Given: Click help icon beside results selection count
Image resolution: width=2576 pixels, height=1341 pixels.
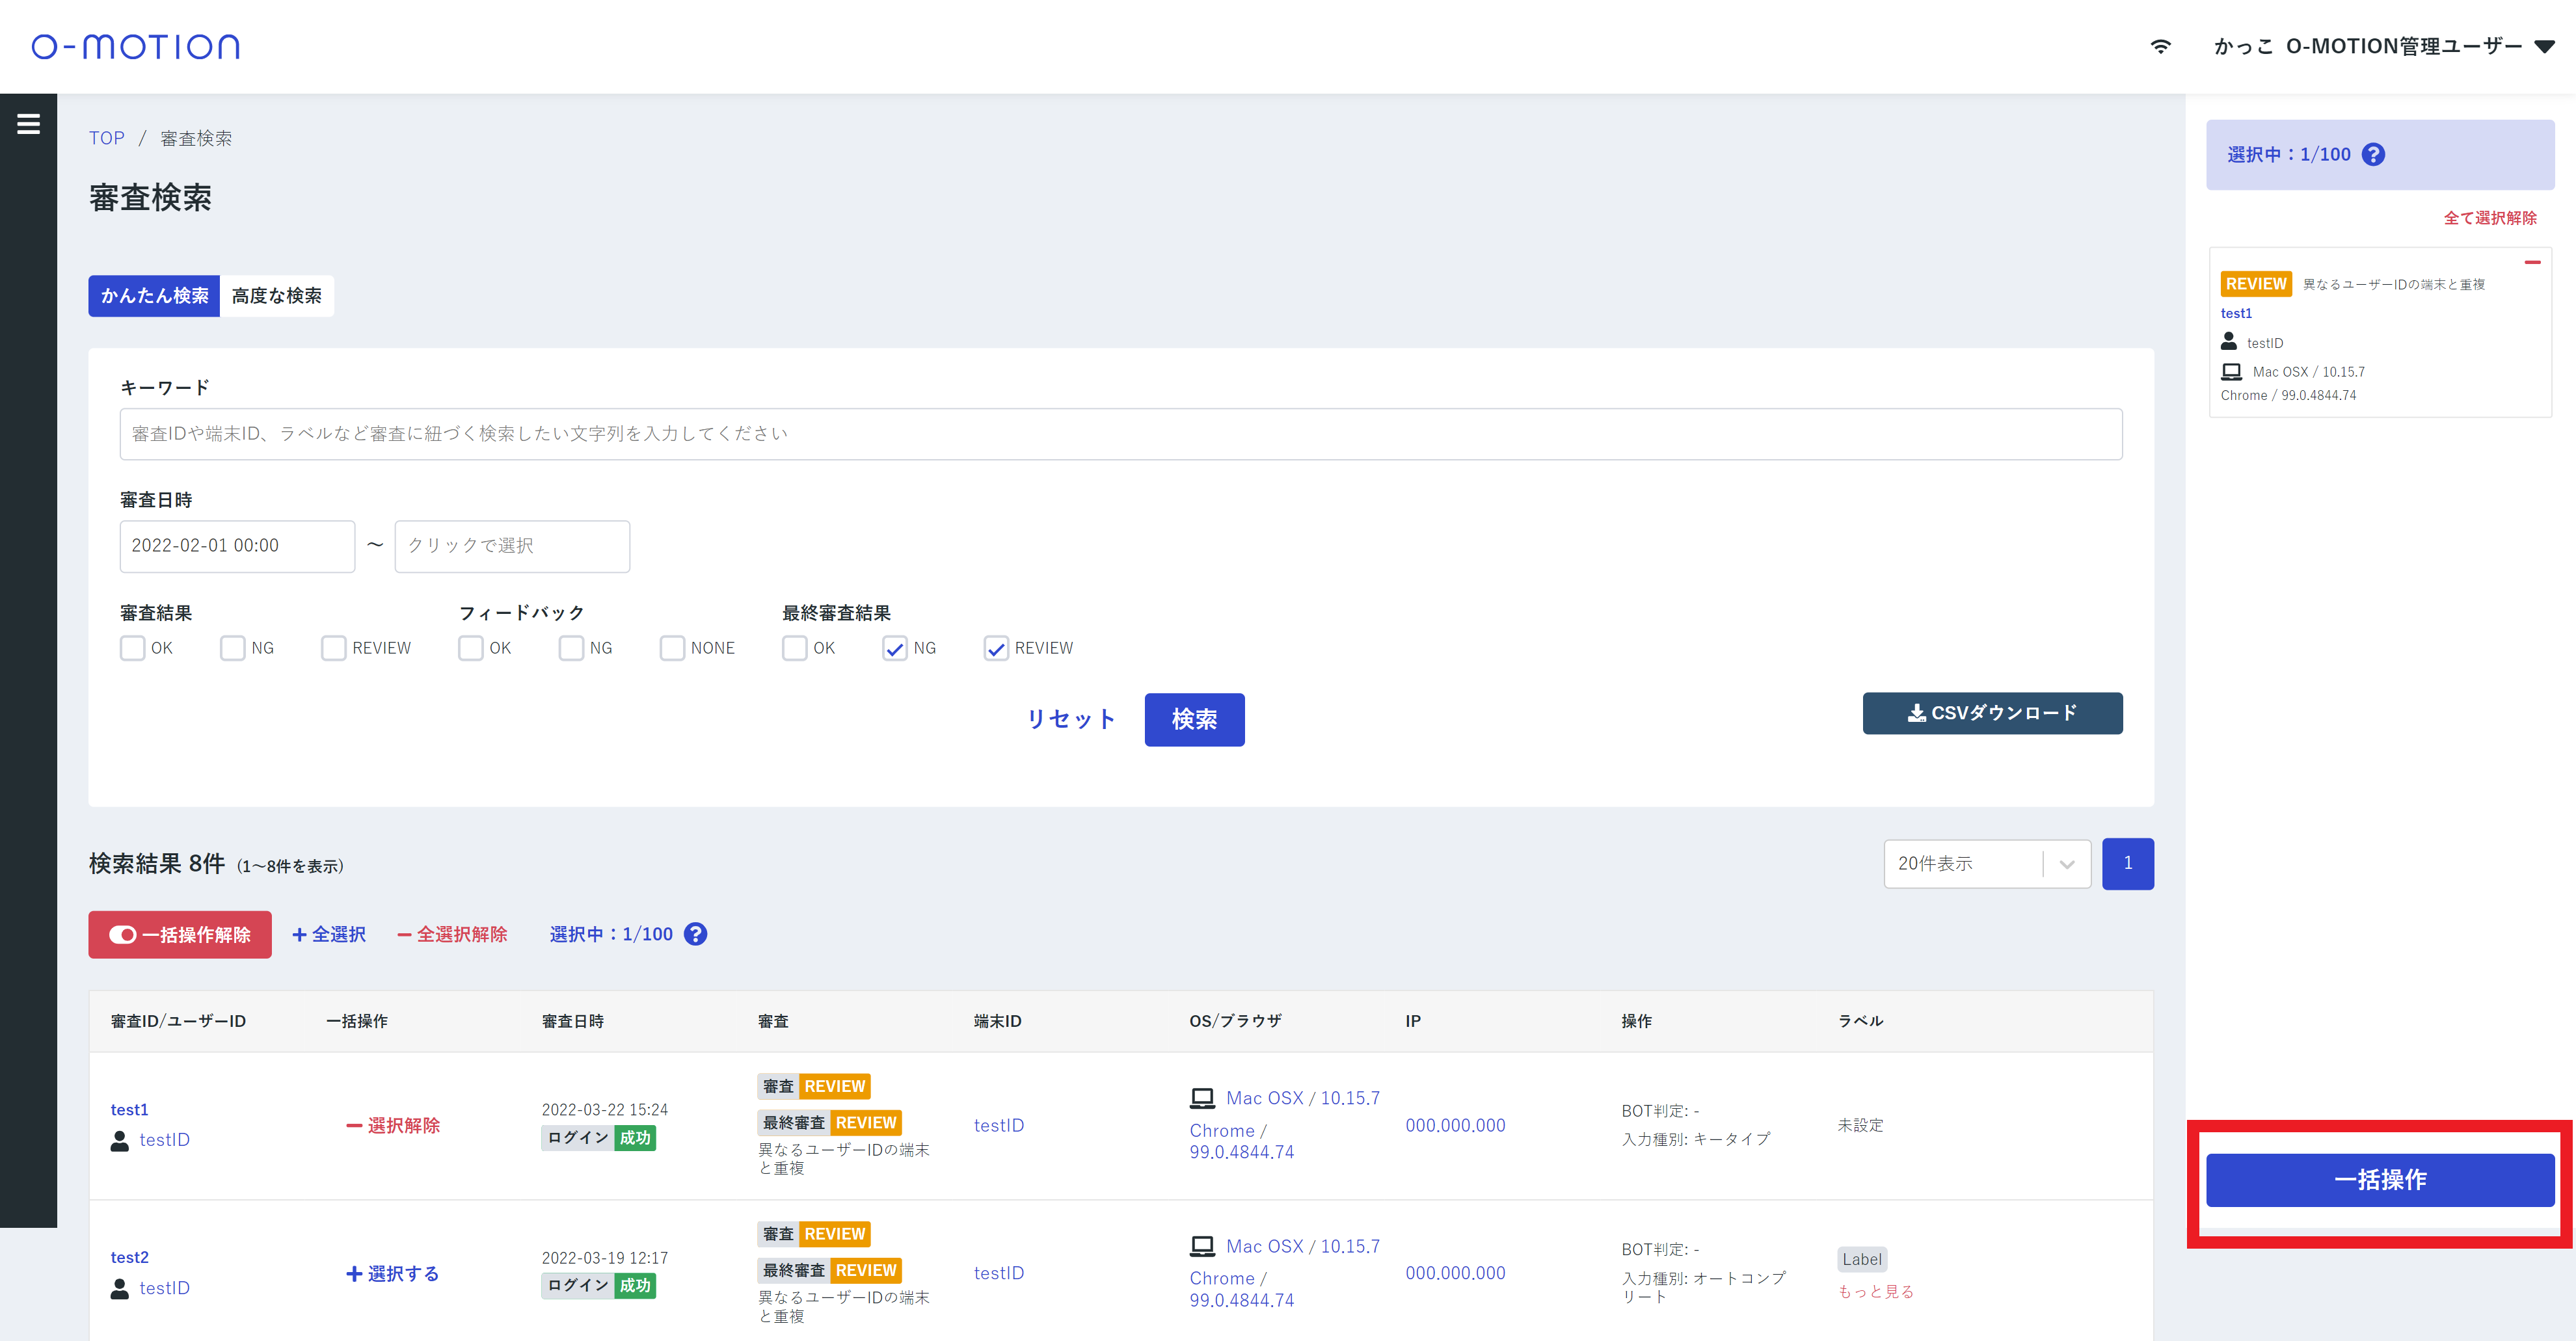Looking at the screenshot, I should (695, 934).
